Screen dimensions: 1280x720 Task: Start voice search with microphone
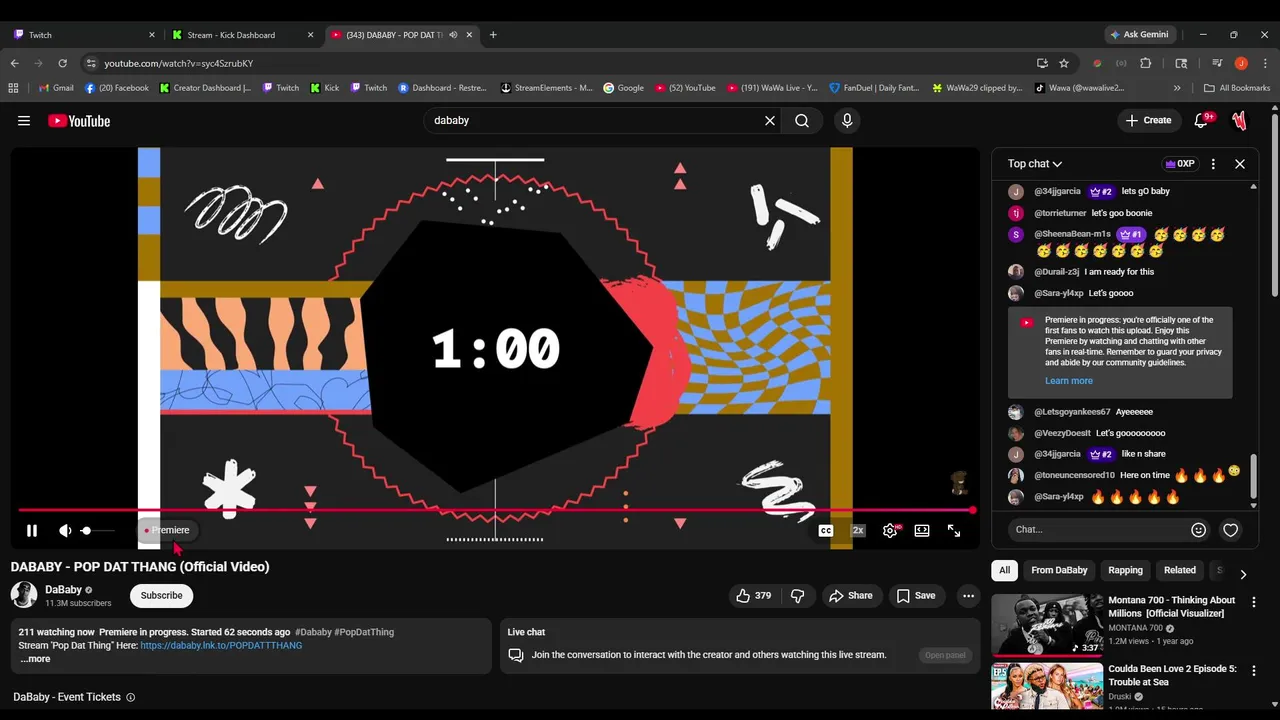click(847, 120)
